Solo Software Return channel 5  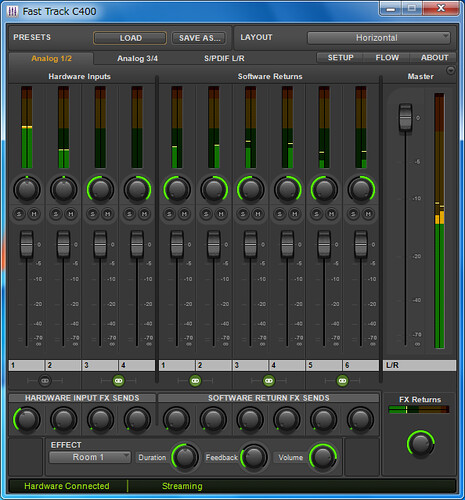[x=316, y=214]
